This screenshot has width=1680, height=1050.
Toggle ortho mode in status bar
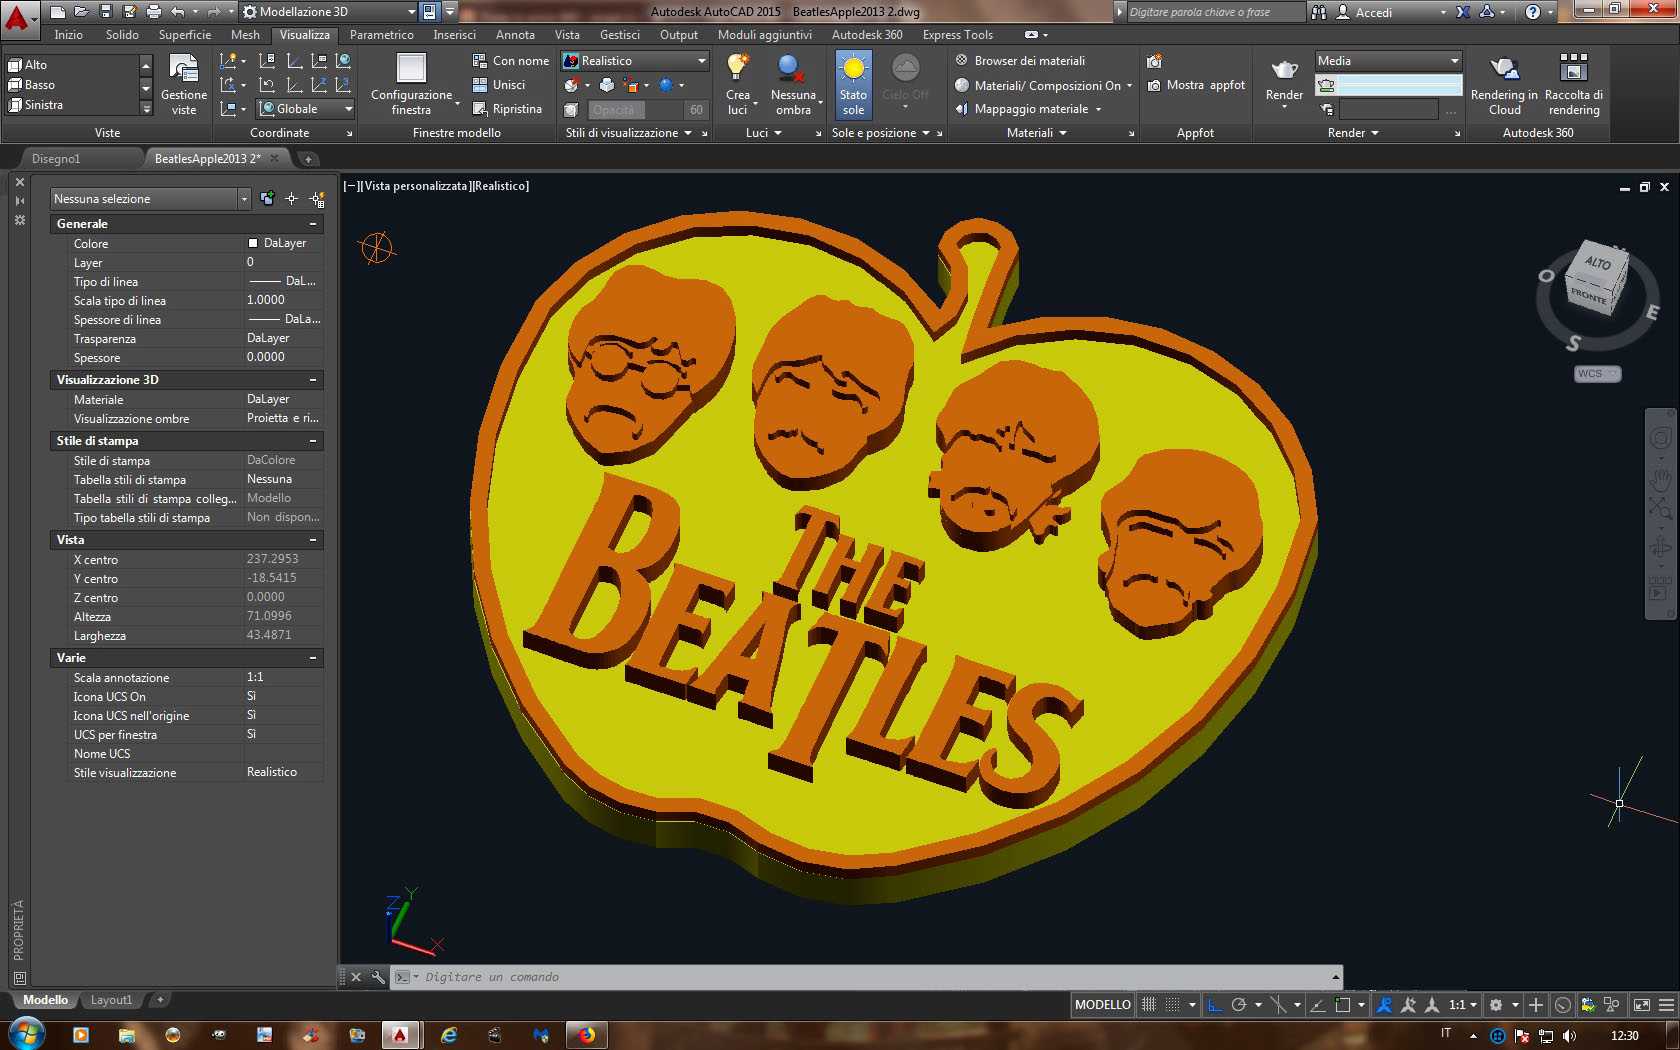point(1215,1005)
